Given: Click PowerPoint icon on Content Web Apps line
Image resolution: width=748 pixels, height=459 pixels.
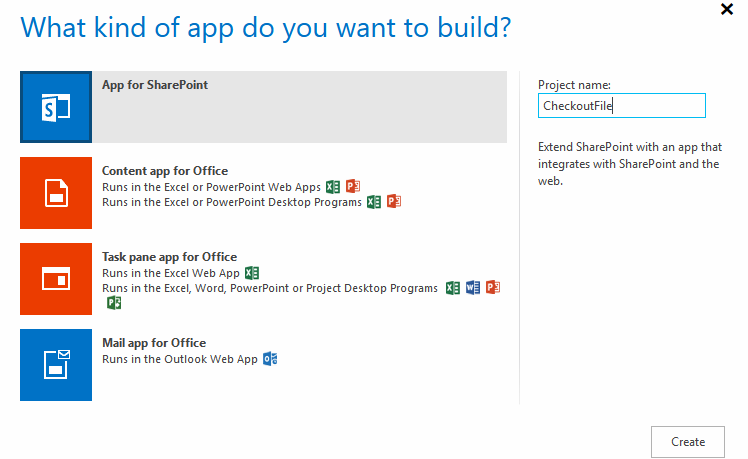Looking at the screenshot, I should [x=352, y=187].
